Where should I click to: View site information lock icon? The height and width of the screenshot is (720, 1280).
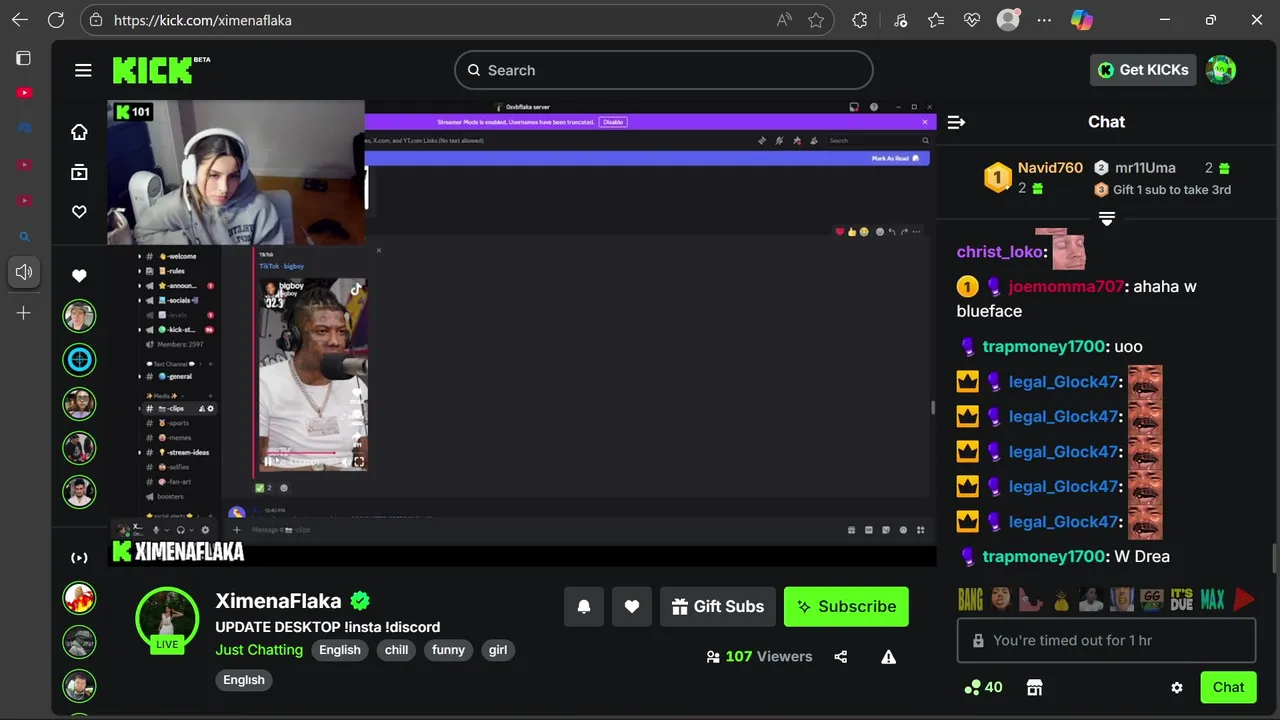pyautogui.click(x=95, y=20)
